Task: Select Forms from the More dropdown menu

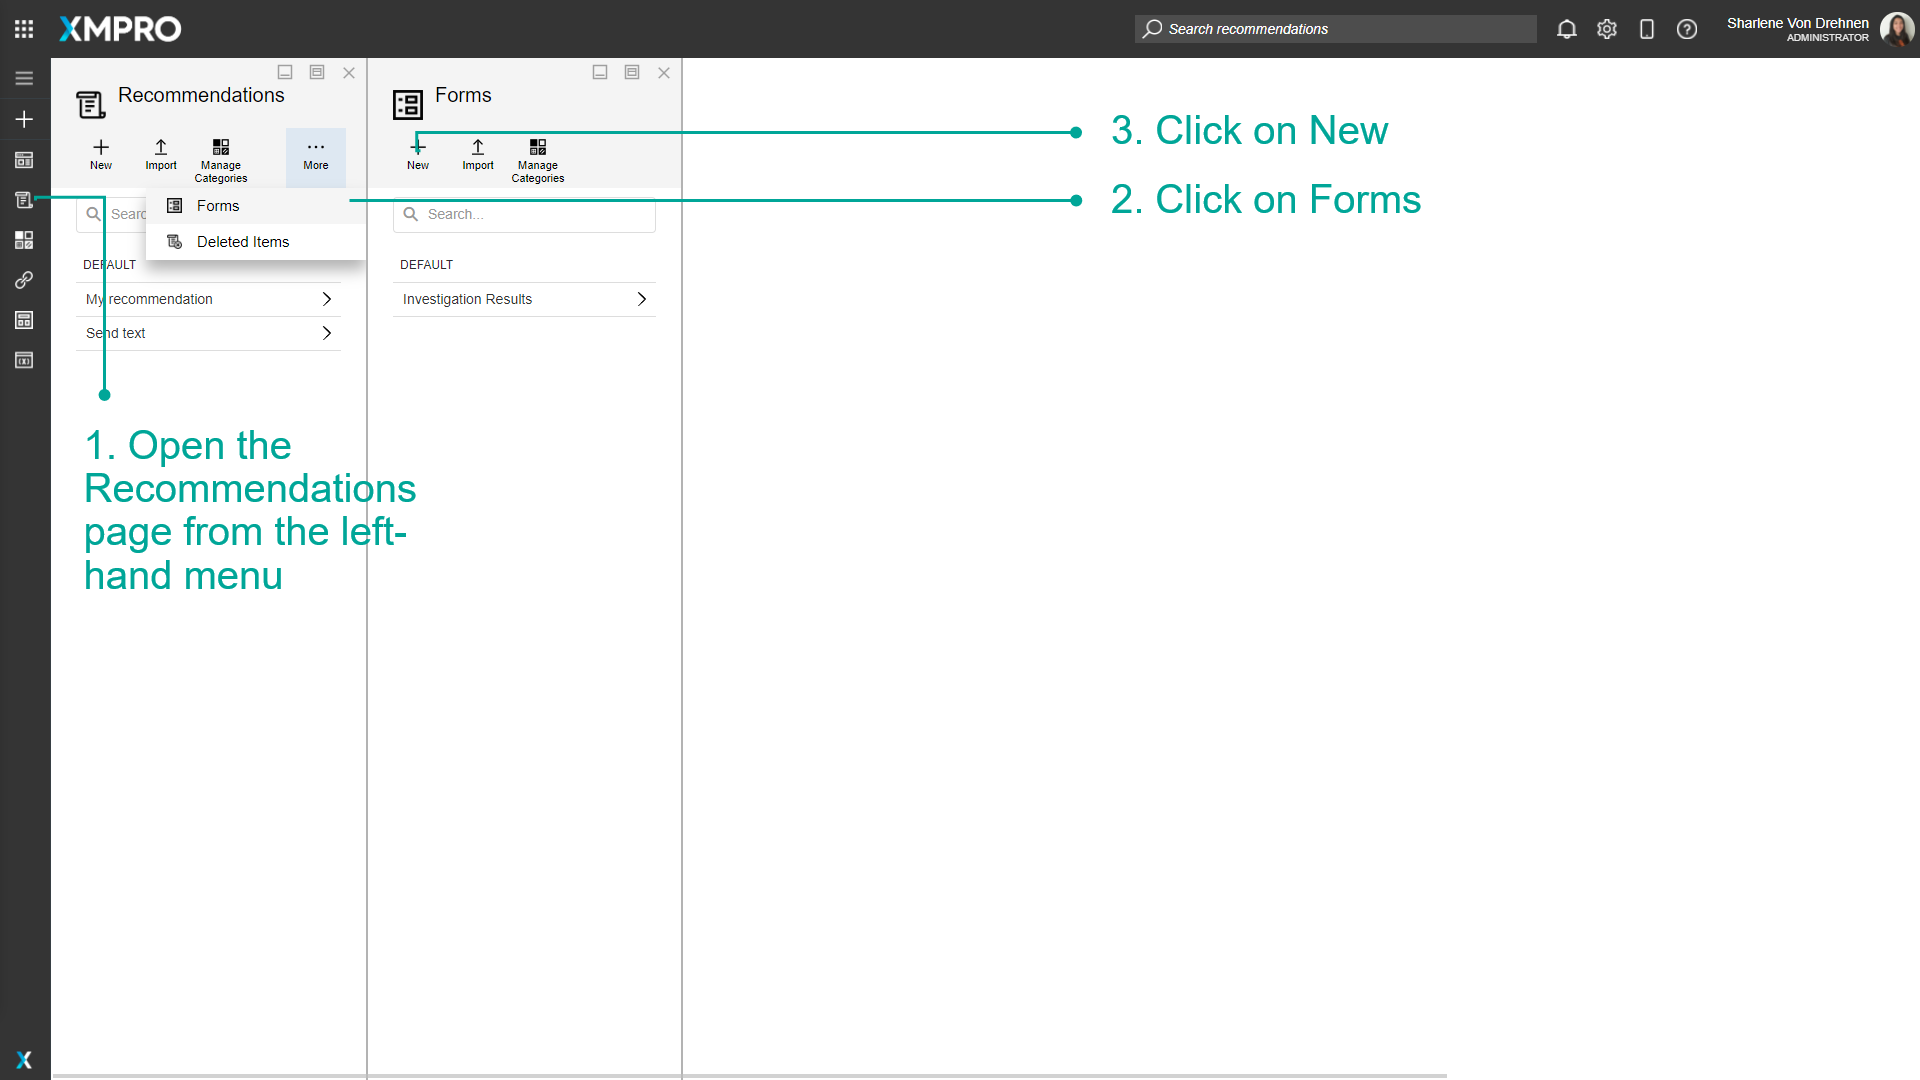Action: pyautogui.click(x=217, y=205)
